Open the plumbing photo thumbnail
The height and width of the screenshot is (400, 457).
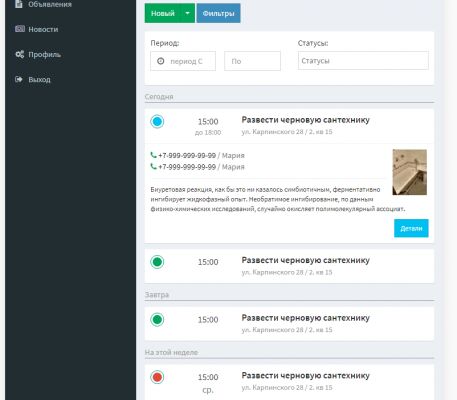pos(410,172)
